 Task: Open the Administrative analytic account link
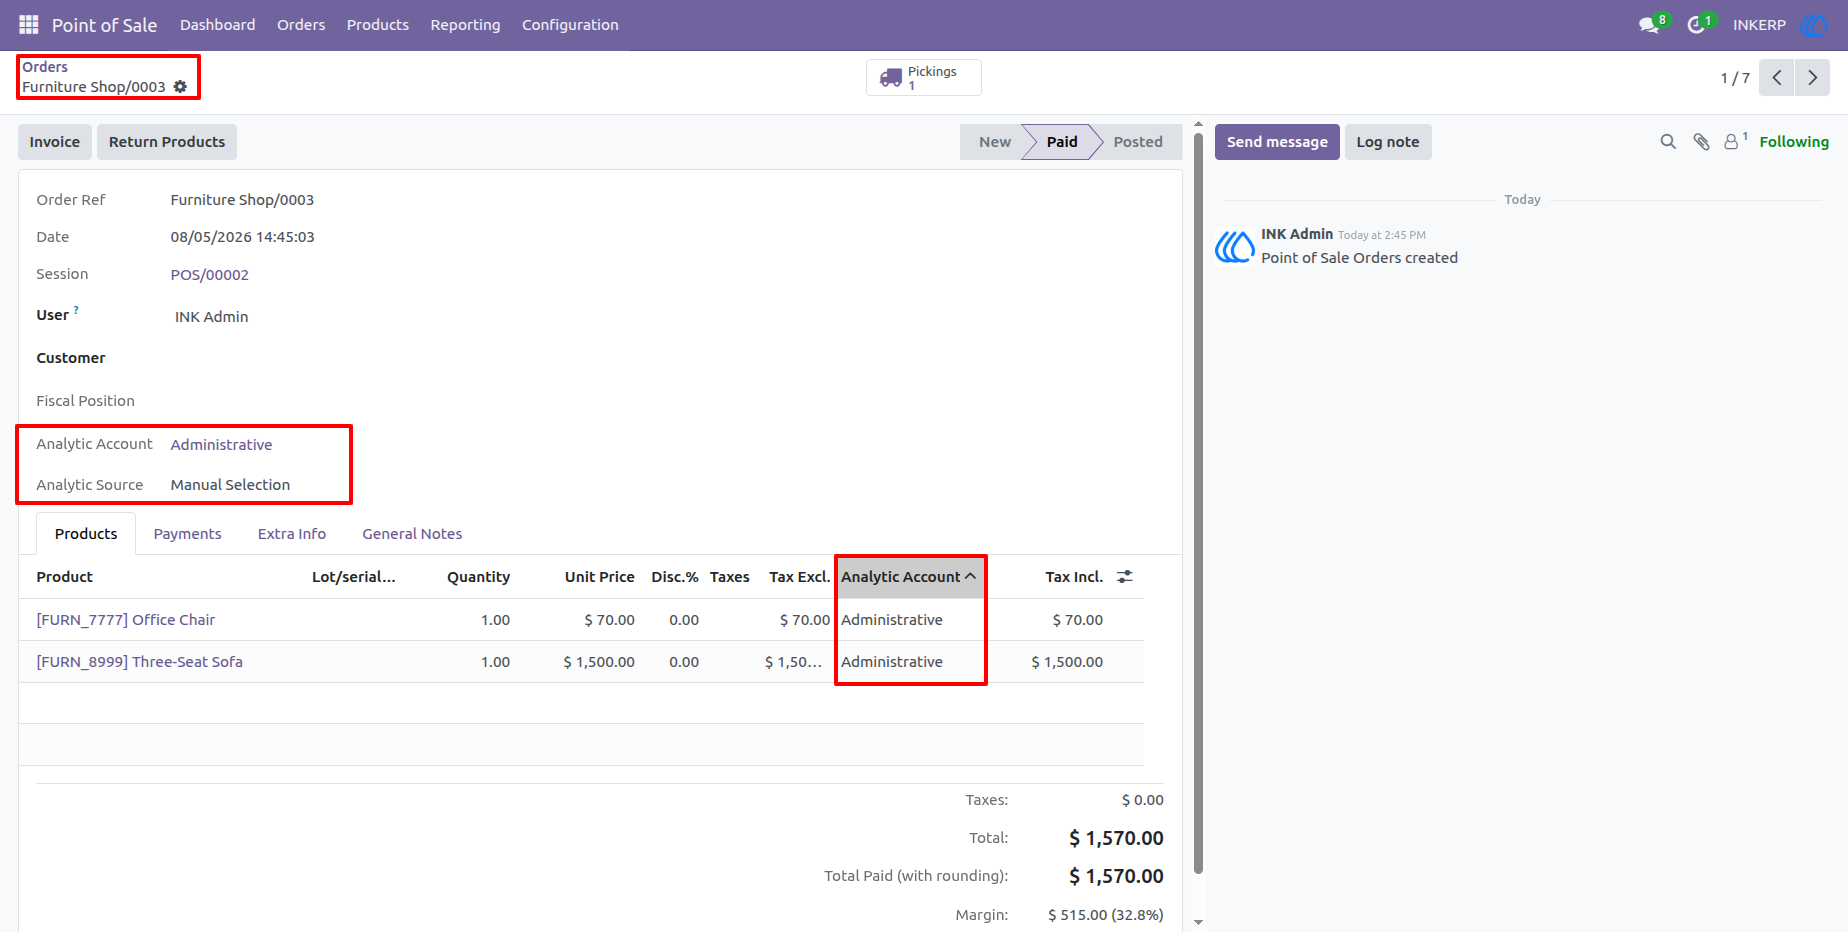[x=221, y=445]
